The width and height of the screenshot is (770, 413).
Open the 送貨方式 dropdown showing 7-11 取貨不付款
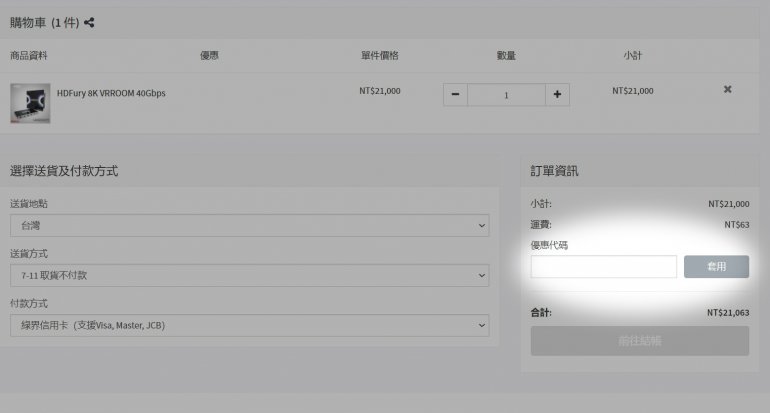[250, 275]
